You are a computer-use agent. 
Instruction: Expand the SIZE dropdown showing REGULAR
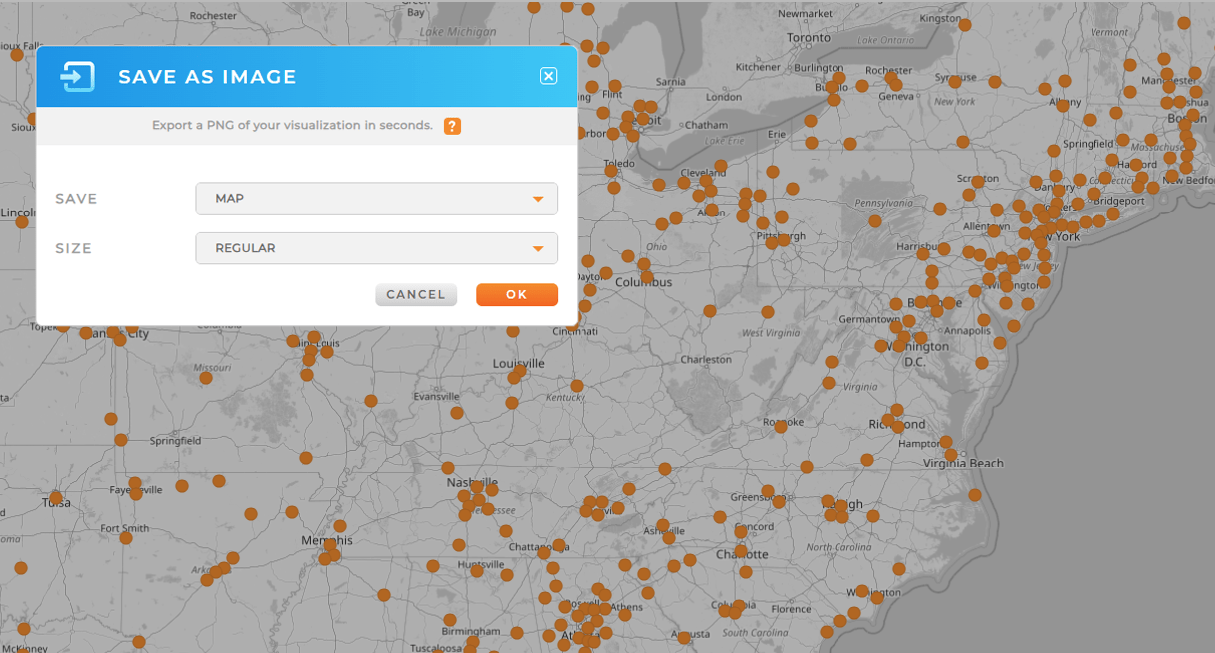pyautogui.click(x=376, y=248)
